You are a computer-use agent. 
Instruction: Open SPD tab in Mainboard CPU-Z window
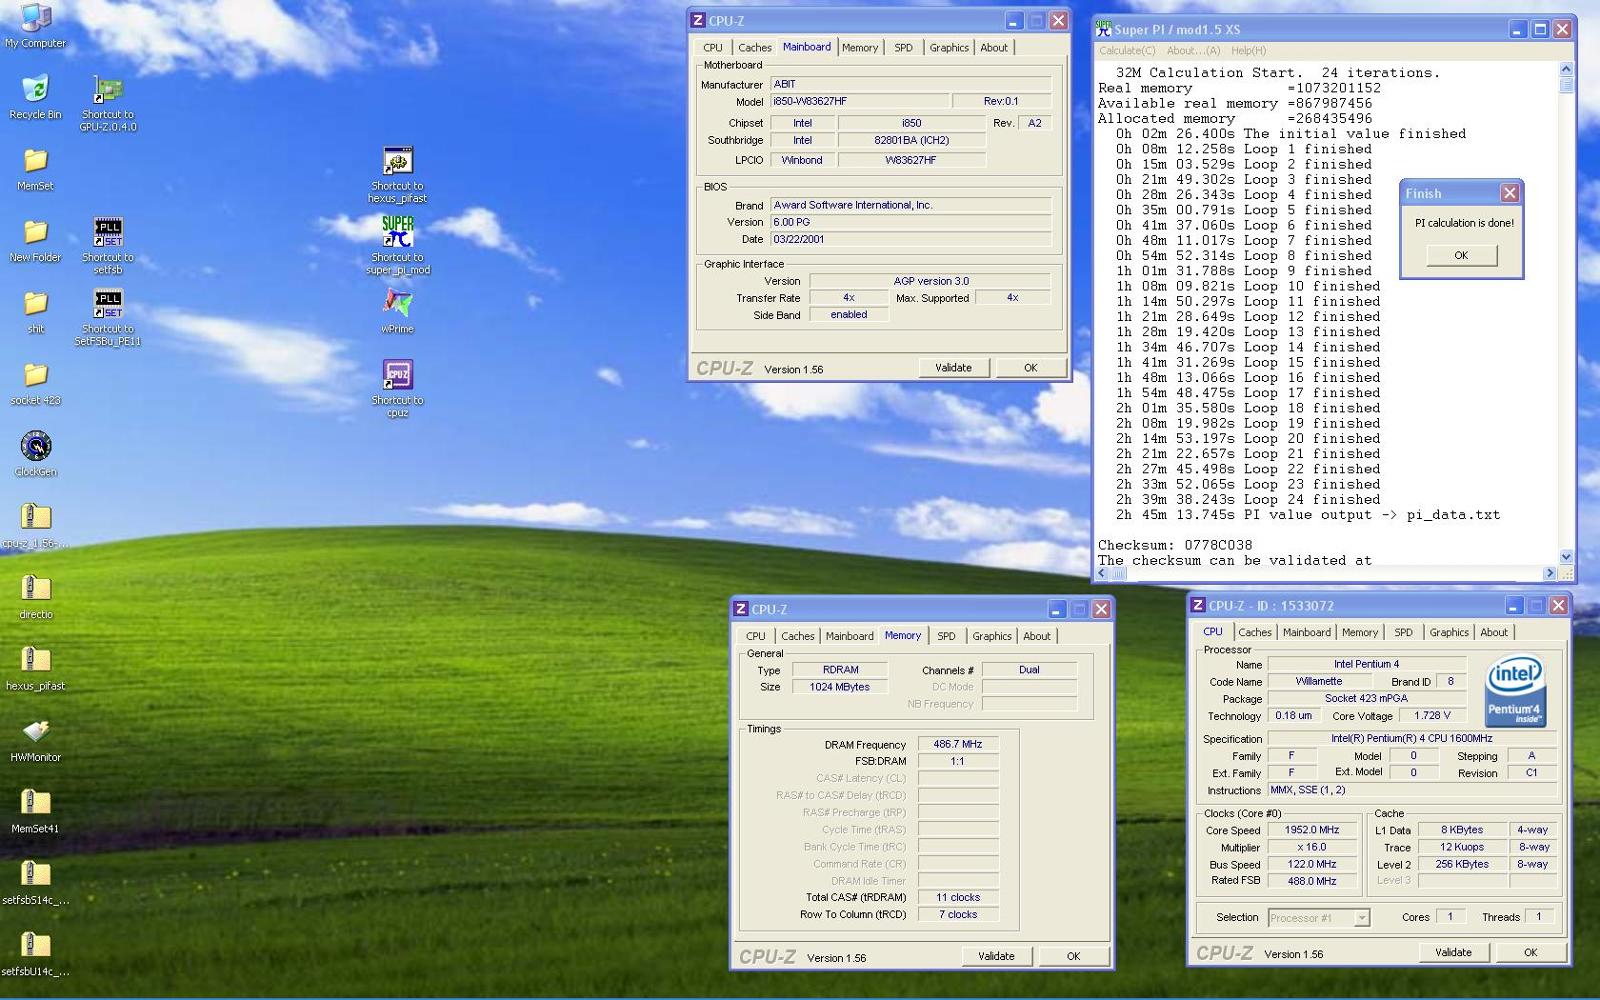[x=903, y=47]
